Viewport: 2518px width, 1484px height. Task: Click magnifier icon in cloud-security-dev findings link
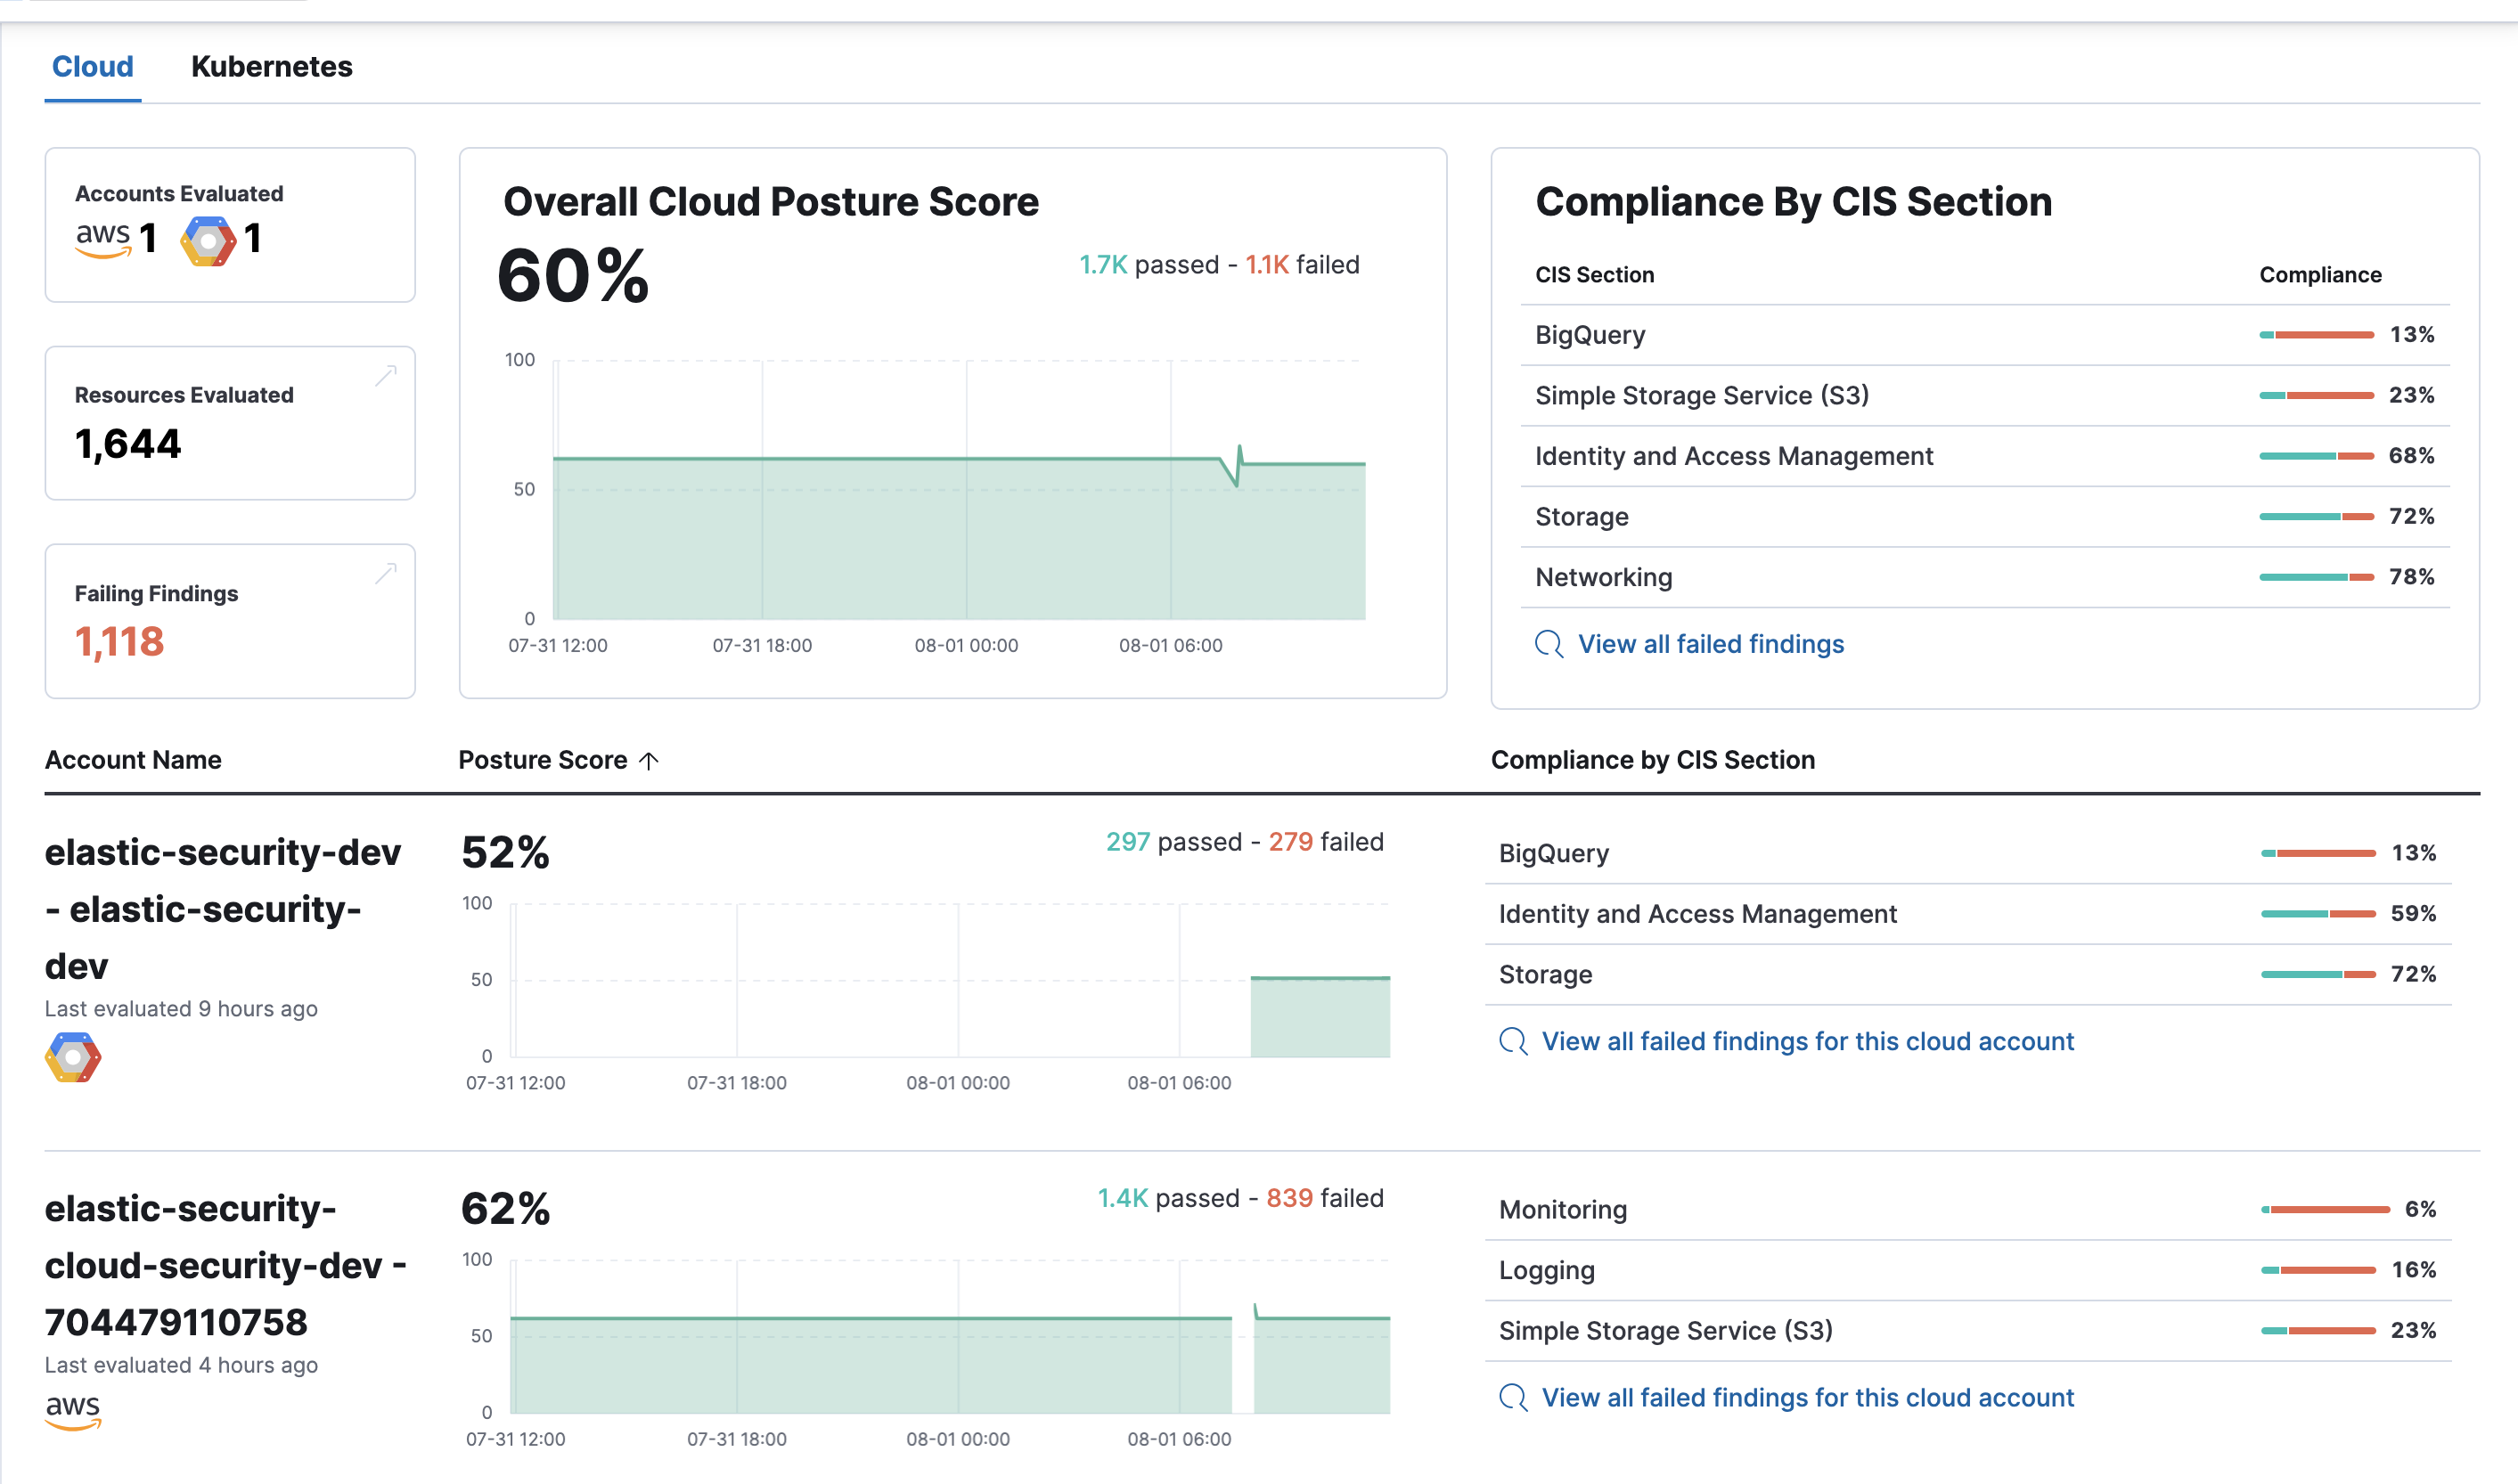(1513, 1397)
